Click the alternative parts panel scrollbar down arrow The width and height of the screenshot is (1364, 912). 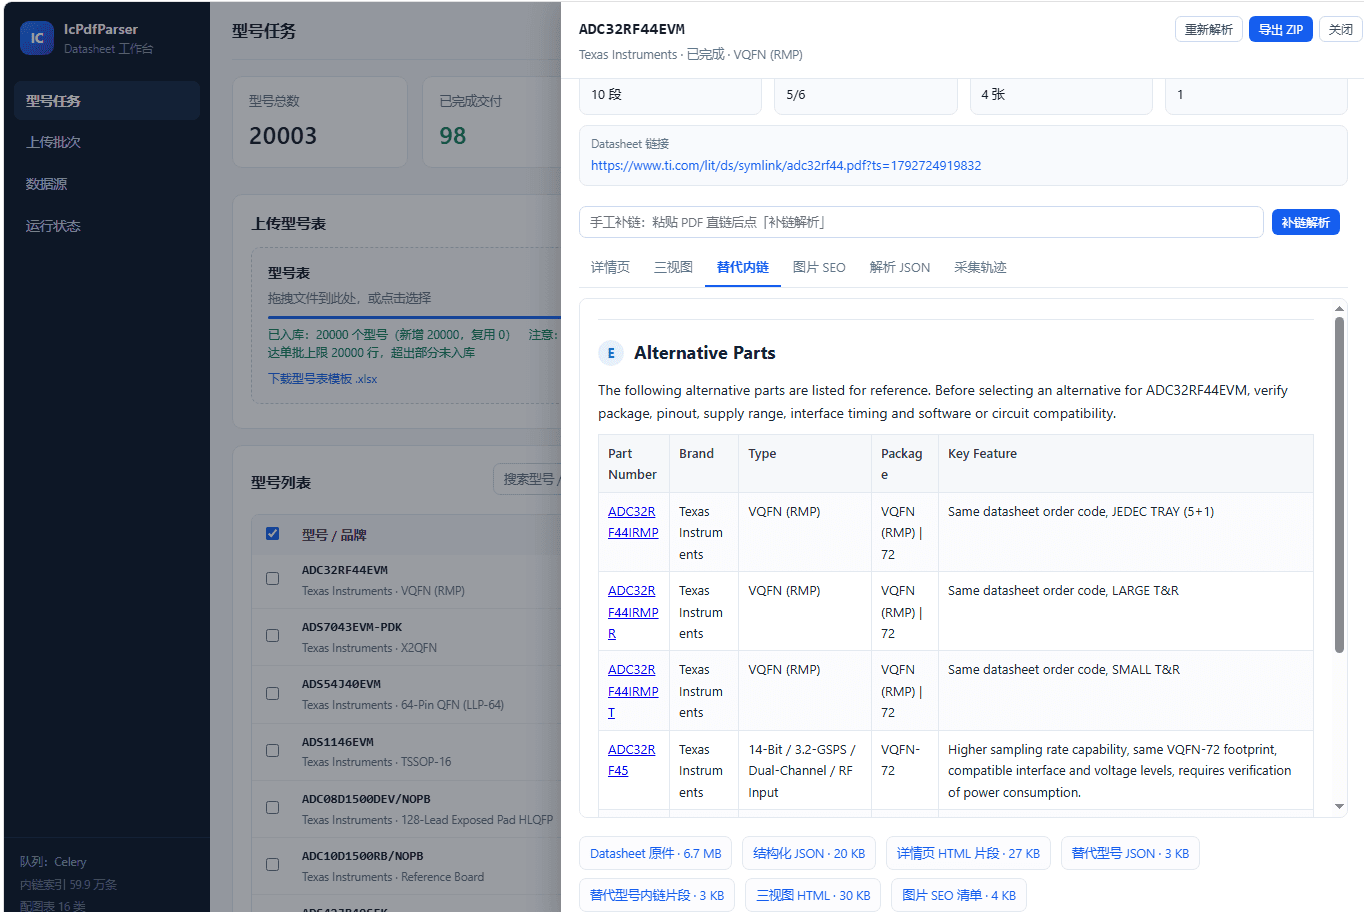[x=1340, y=806]
